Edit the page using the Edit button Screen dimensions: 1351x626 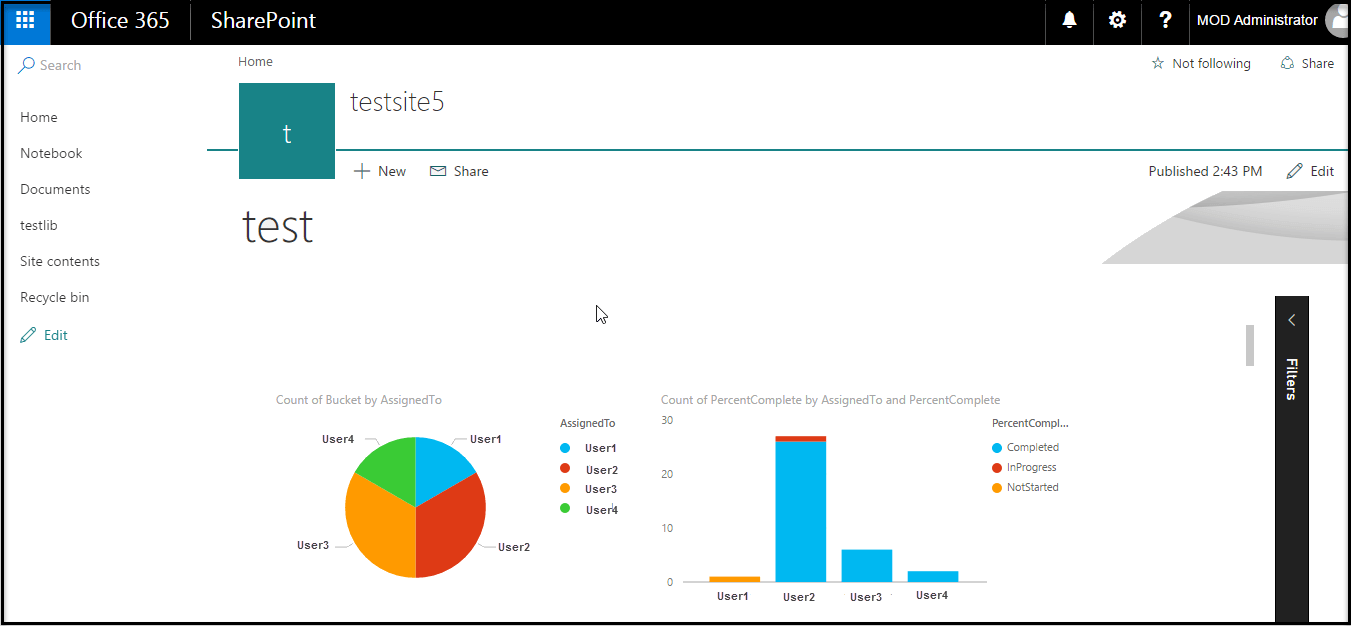pos(1310,171)
